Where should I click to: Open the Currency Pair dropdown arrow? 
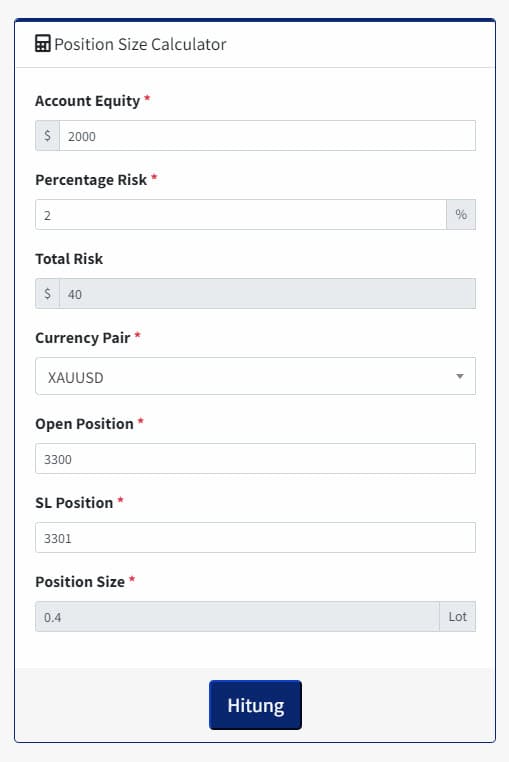coord(459,376)
